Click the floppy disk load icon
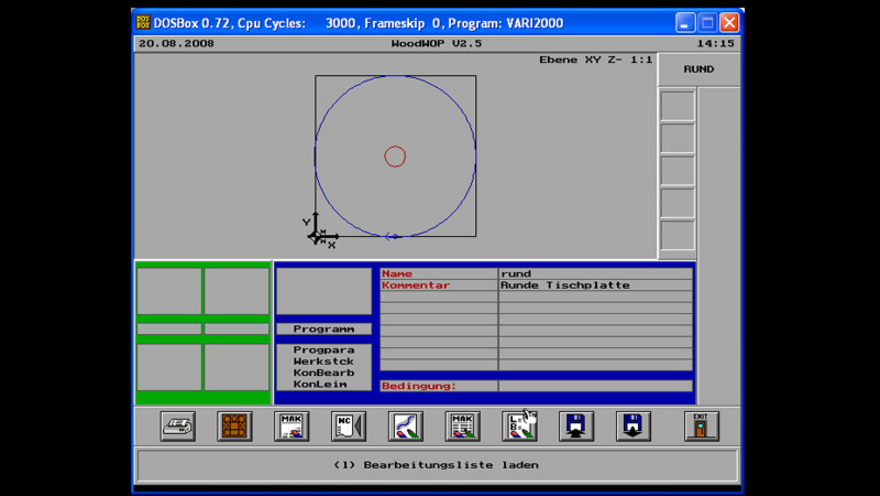 tap(576, 426)
